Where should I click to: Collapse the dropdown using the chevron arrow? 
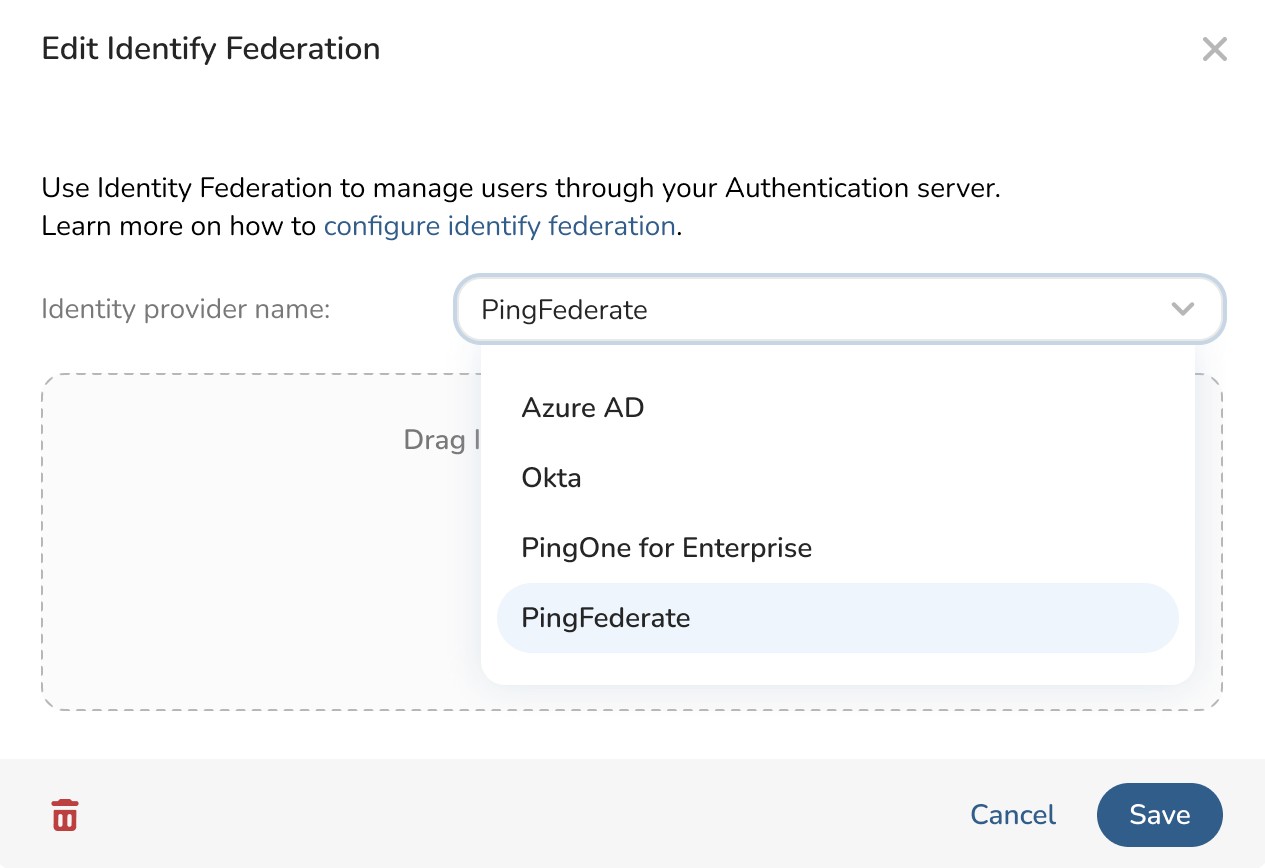(1182, 309)
